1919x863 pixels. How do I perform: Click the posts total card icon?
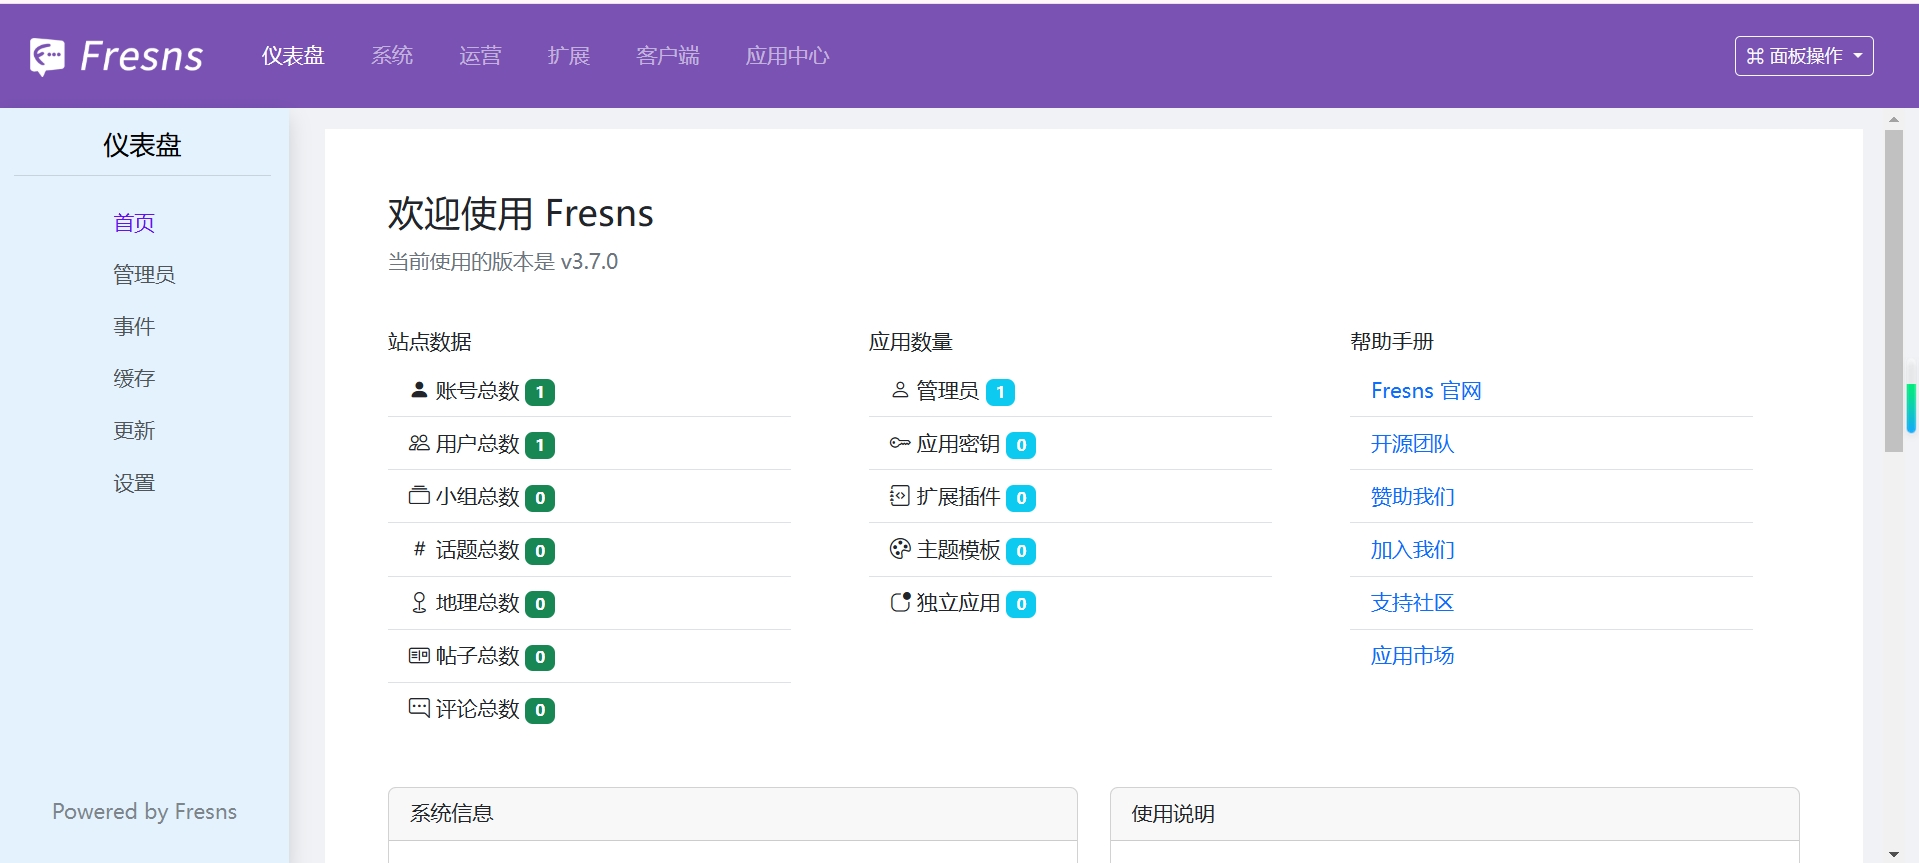coord(419,655)
